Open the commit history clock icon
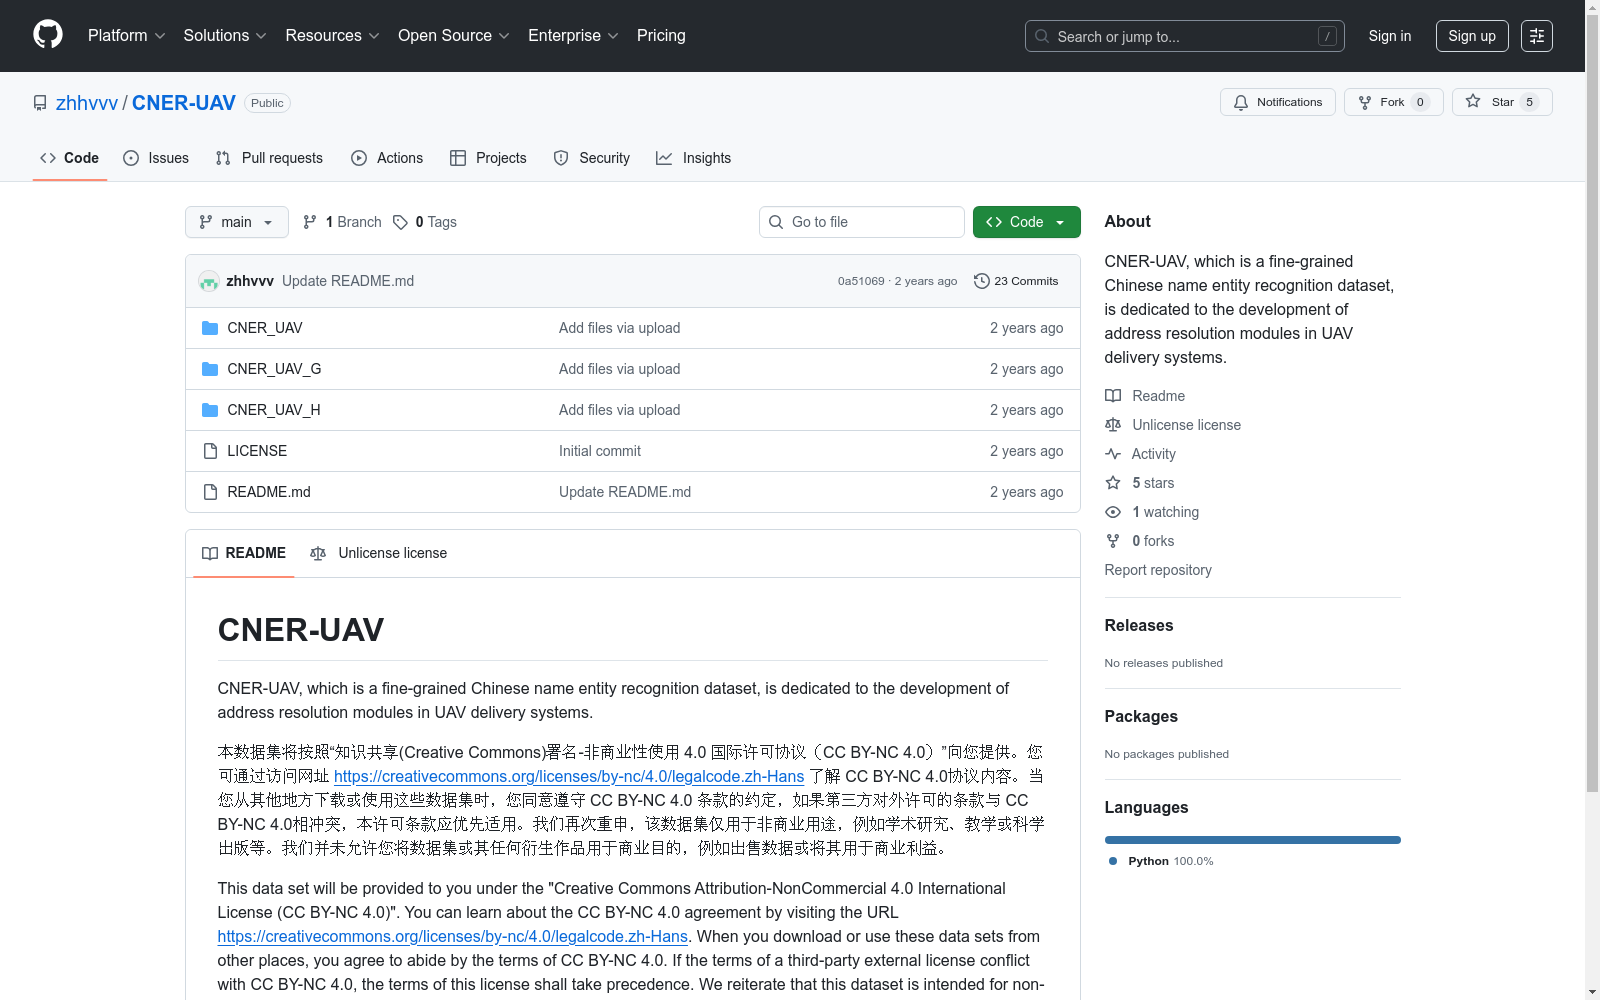Image resolution: width=1600 pixels, height=1000 pixels. 982,281
